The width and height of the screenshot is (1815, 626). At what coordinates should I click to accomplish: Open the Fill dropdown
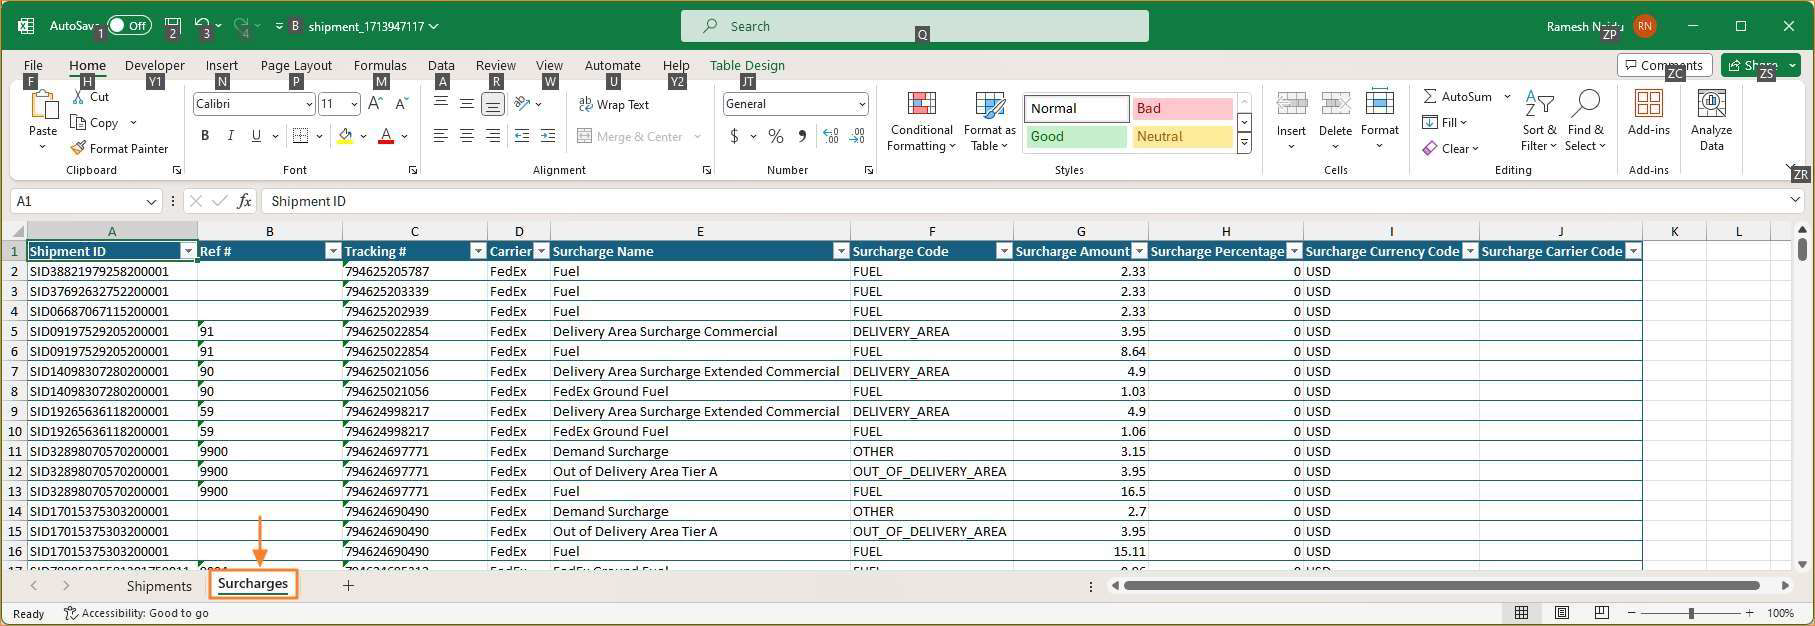point(1445,122)
